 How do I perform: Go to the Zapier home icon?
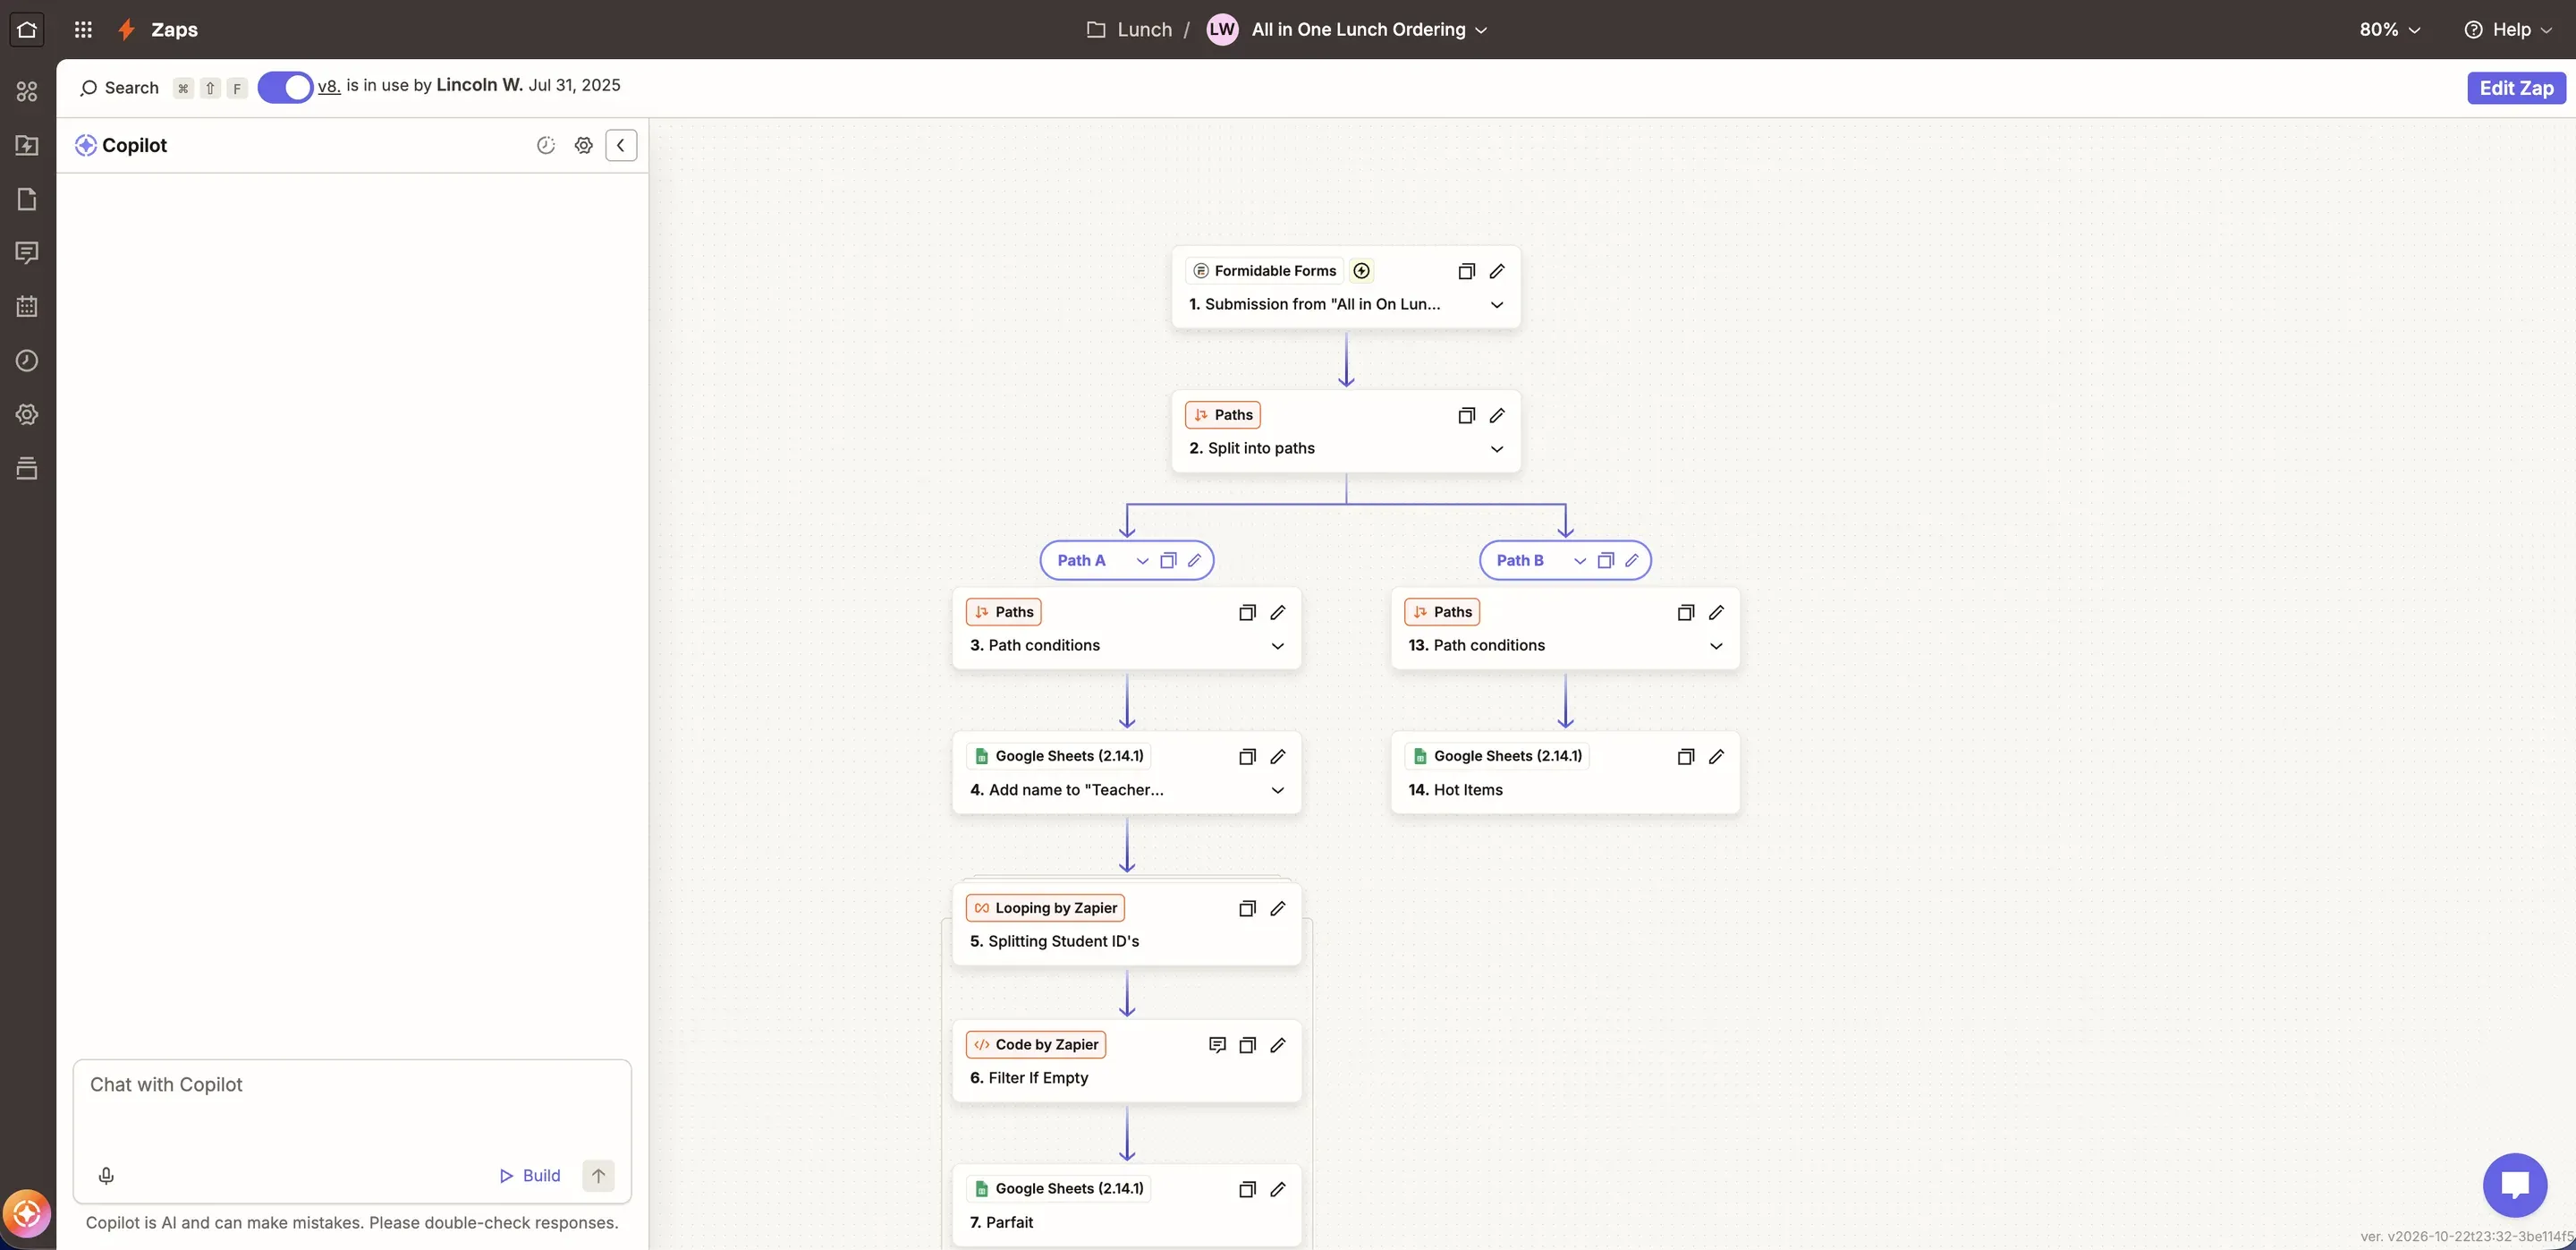coord(27,29)
